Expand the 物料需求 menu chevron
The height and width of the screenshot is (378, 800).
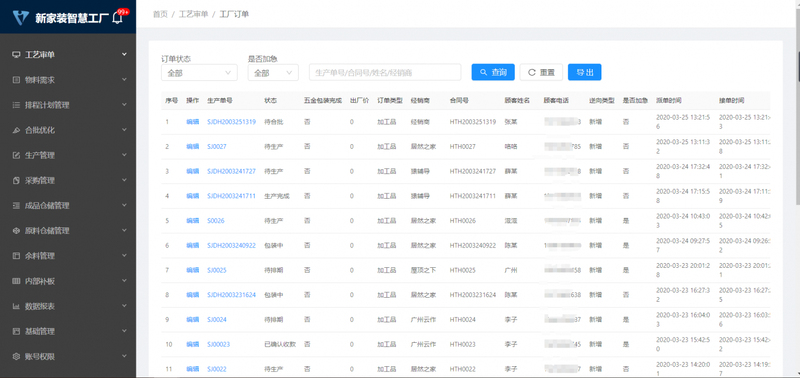(124, 80)
